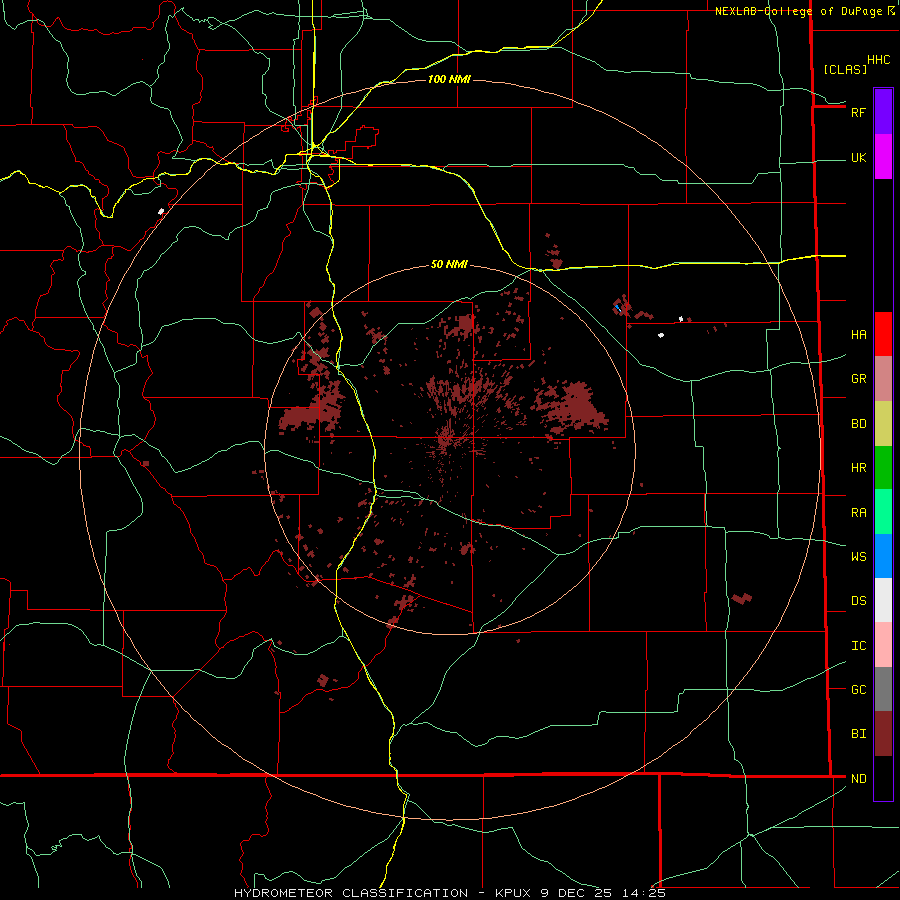Click the GR legend label
This screenshot has height=900, width=900.
859,379
